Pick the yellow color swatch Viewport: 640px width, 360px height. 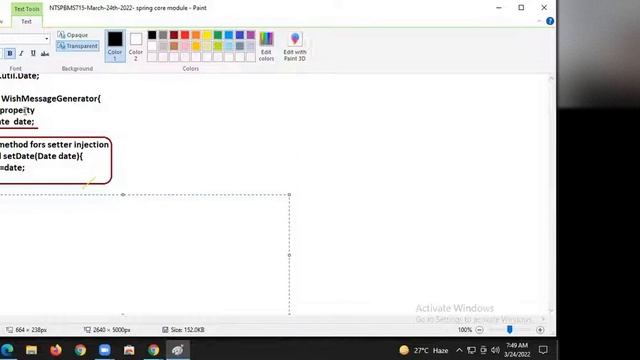[207, 35]
